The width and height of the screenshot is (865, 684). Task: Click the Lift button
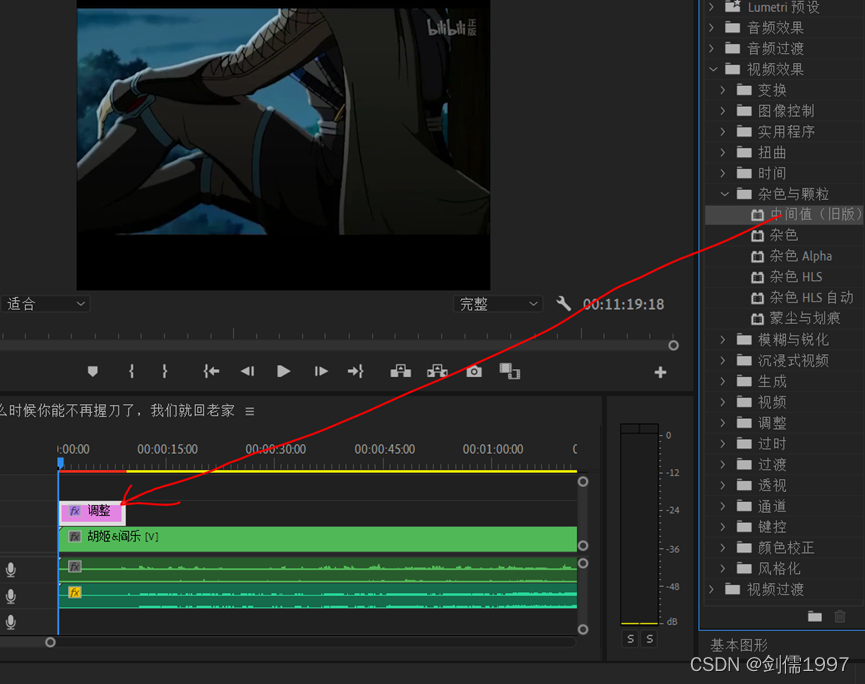[x=401, y=371]
